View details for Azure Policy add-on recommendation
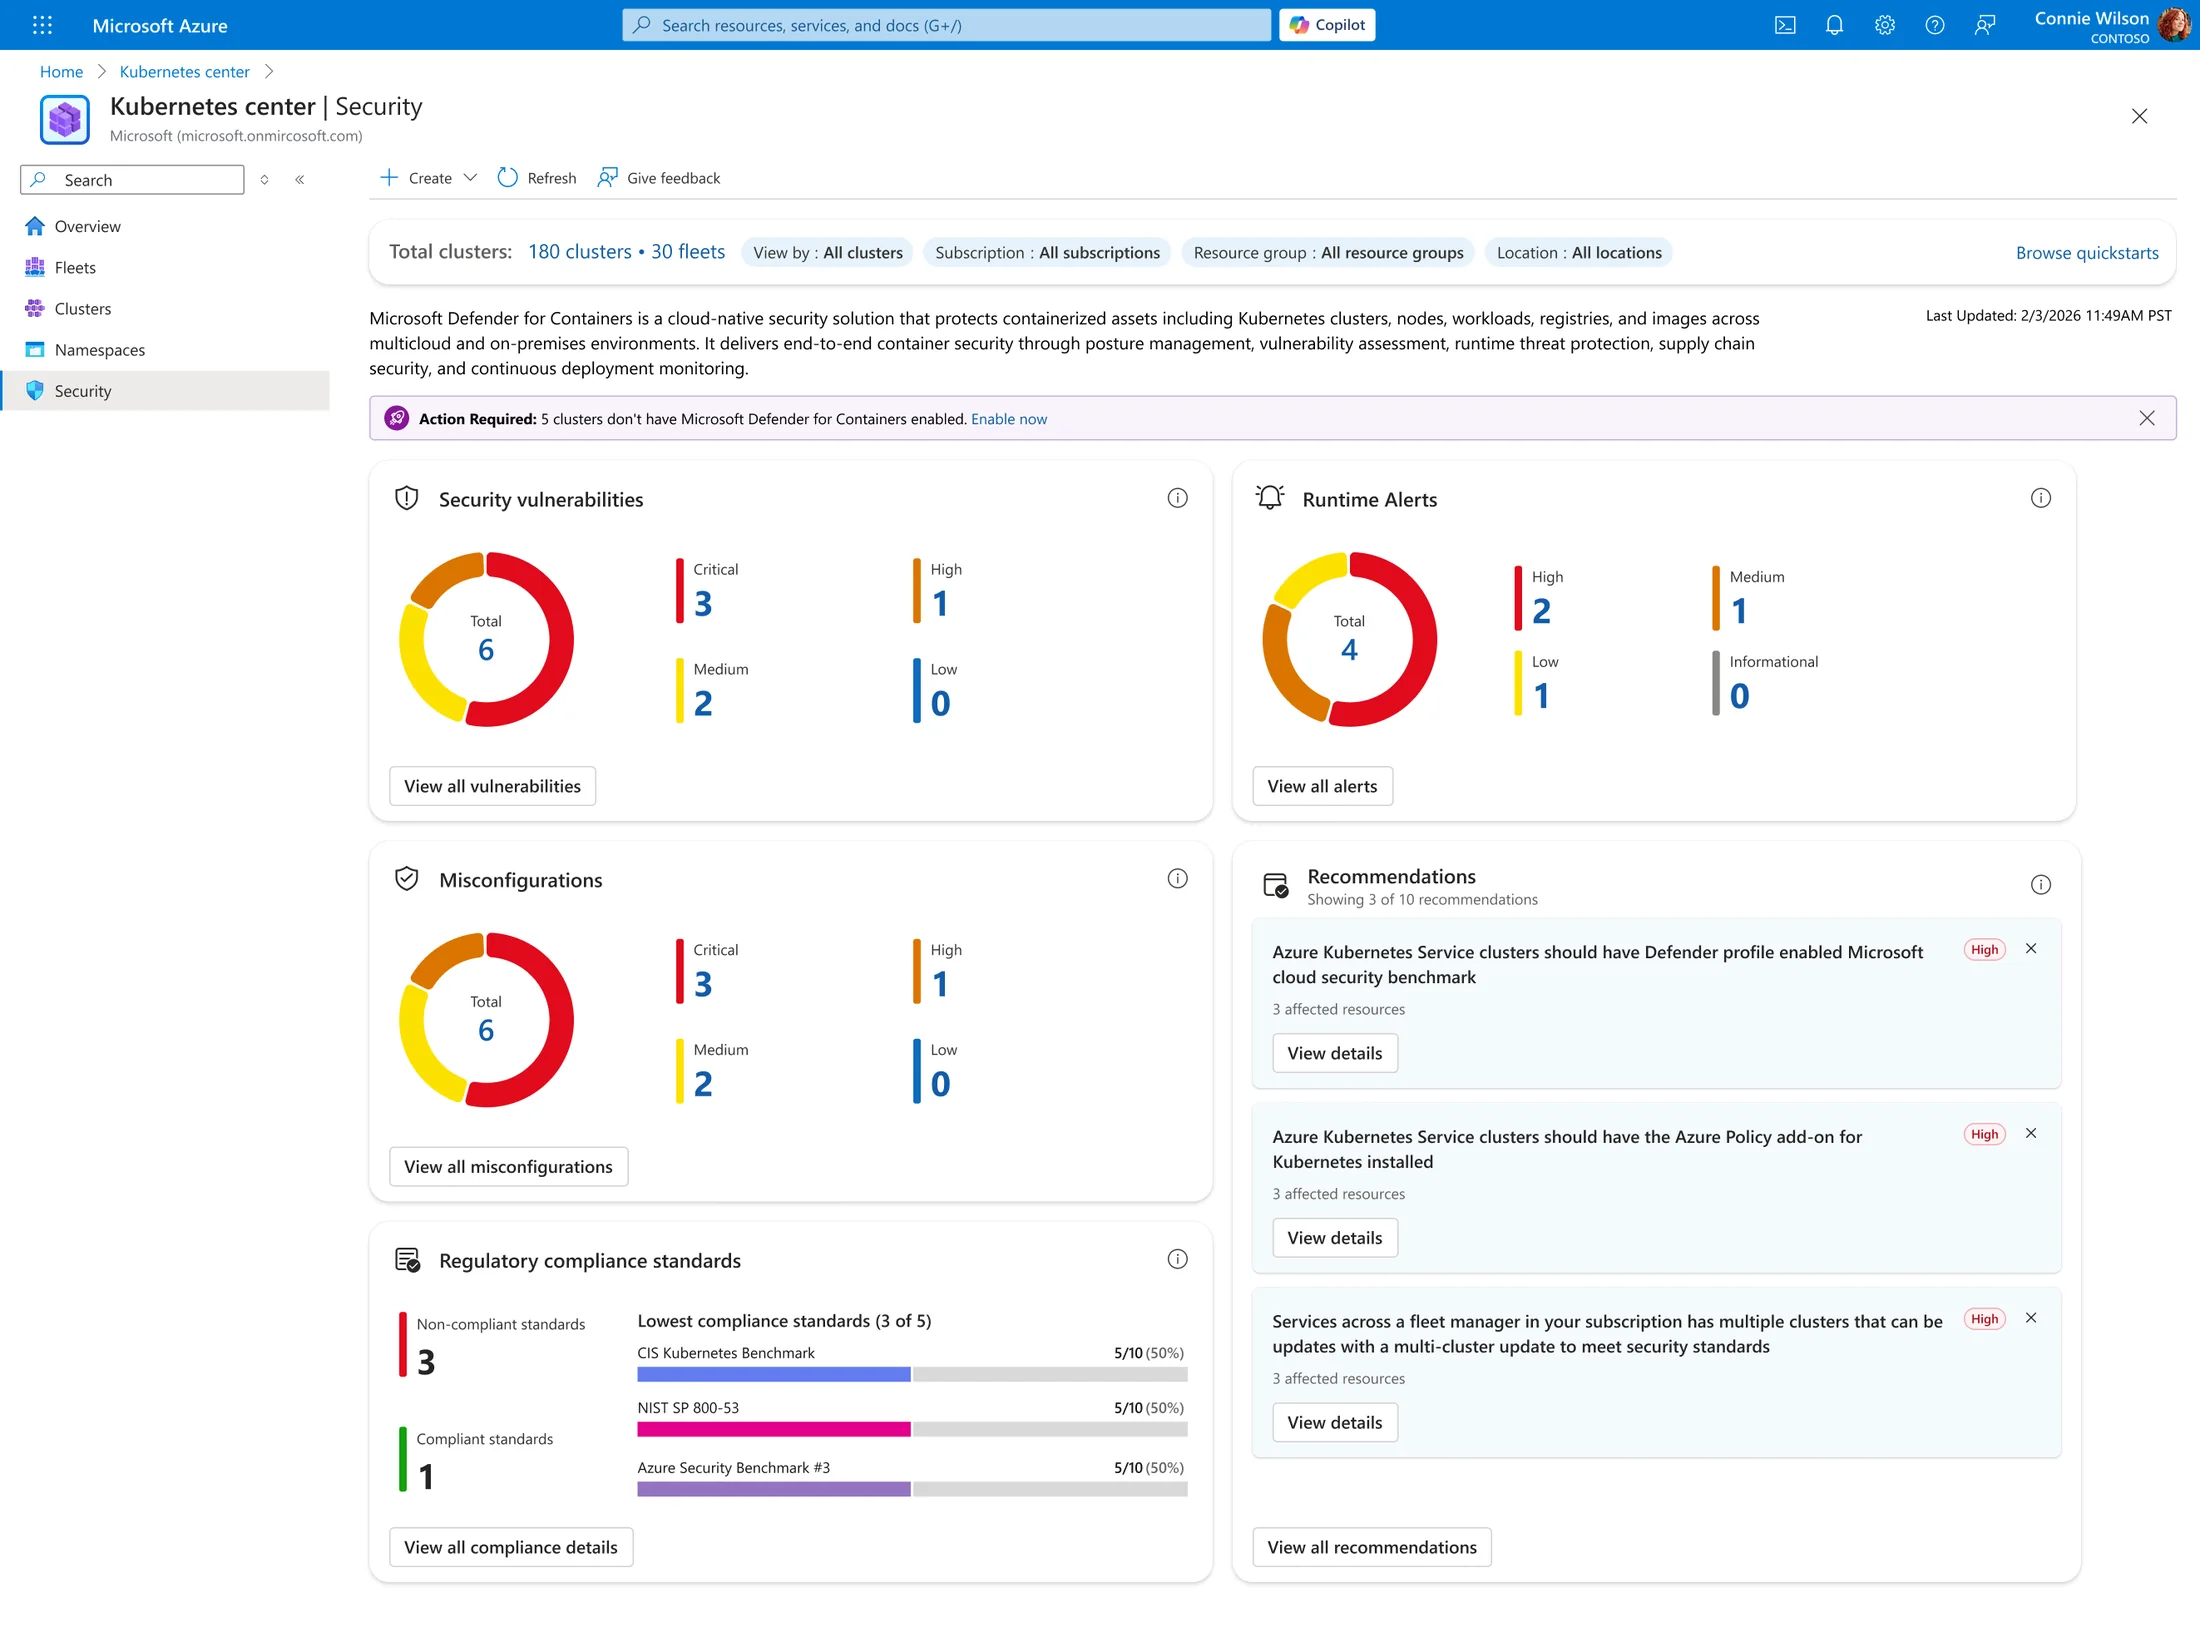The height and width of the screenshot is (1627, 2200). pyautogui.click(x=1334, y=1237)
